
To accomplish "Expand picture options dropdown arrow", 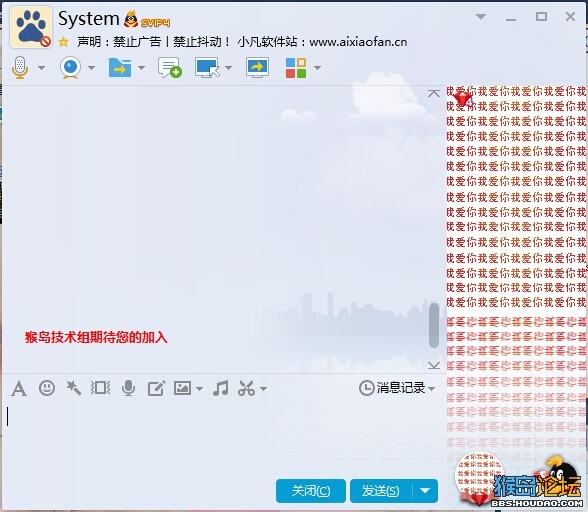I will [x=200, y=389].
